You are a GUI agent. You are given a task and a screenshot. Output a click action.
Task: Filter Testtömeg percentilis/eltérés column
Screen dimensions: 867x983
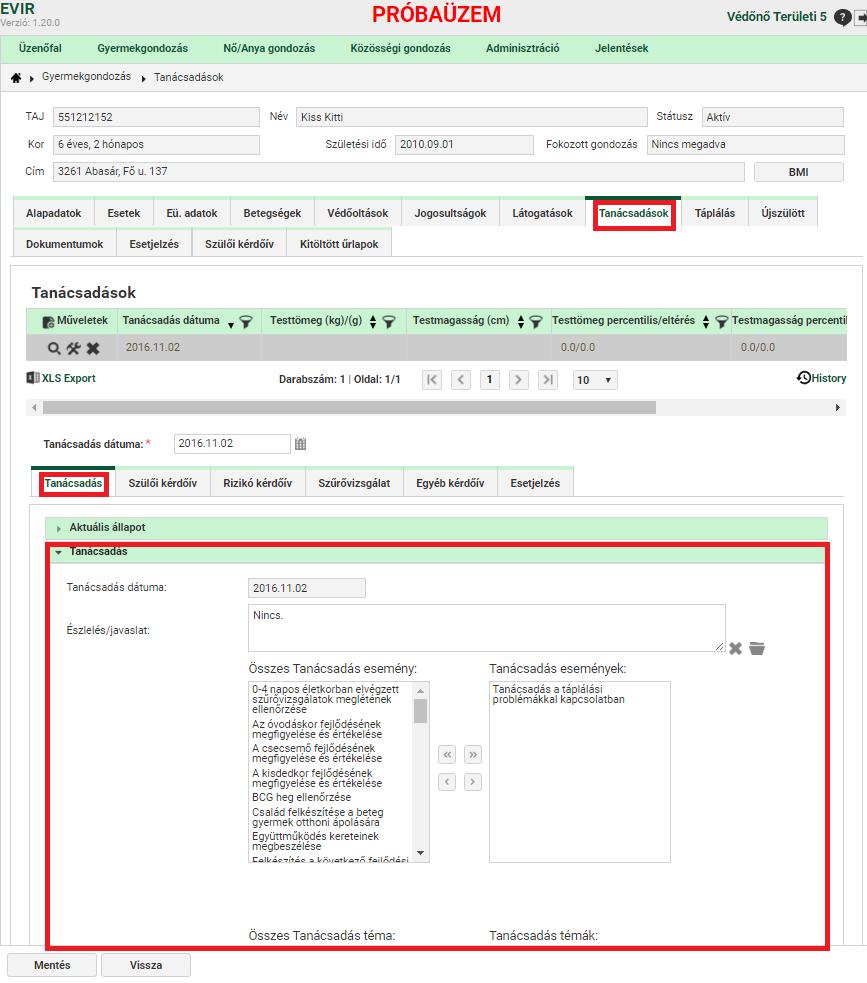(x=722, y=322)
